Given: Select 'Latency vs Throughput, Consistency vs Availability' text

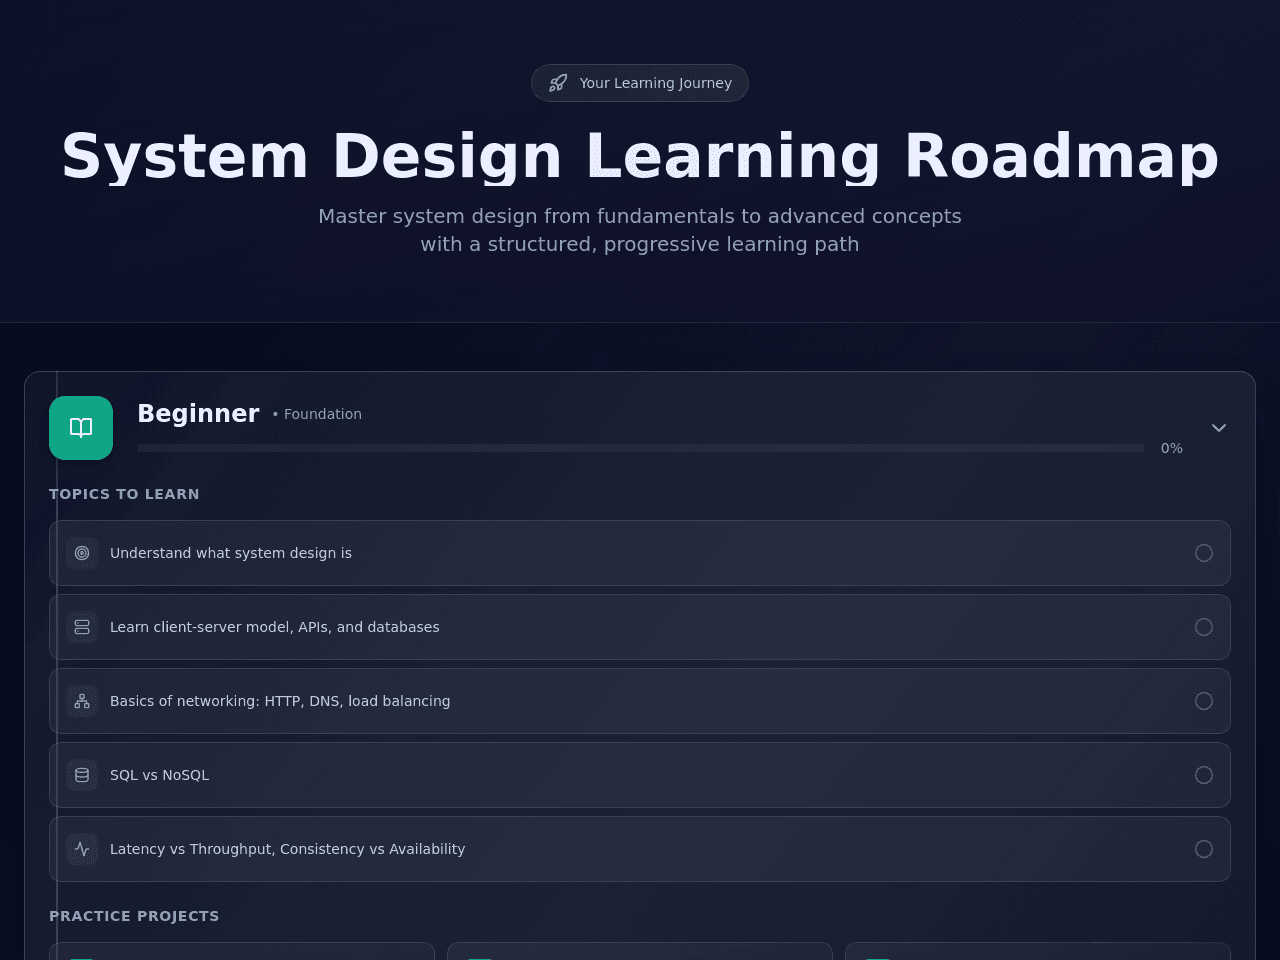Looking at the screenshot, I should coord(288,849).
